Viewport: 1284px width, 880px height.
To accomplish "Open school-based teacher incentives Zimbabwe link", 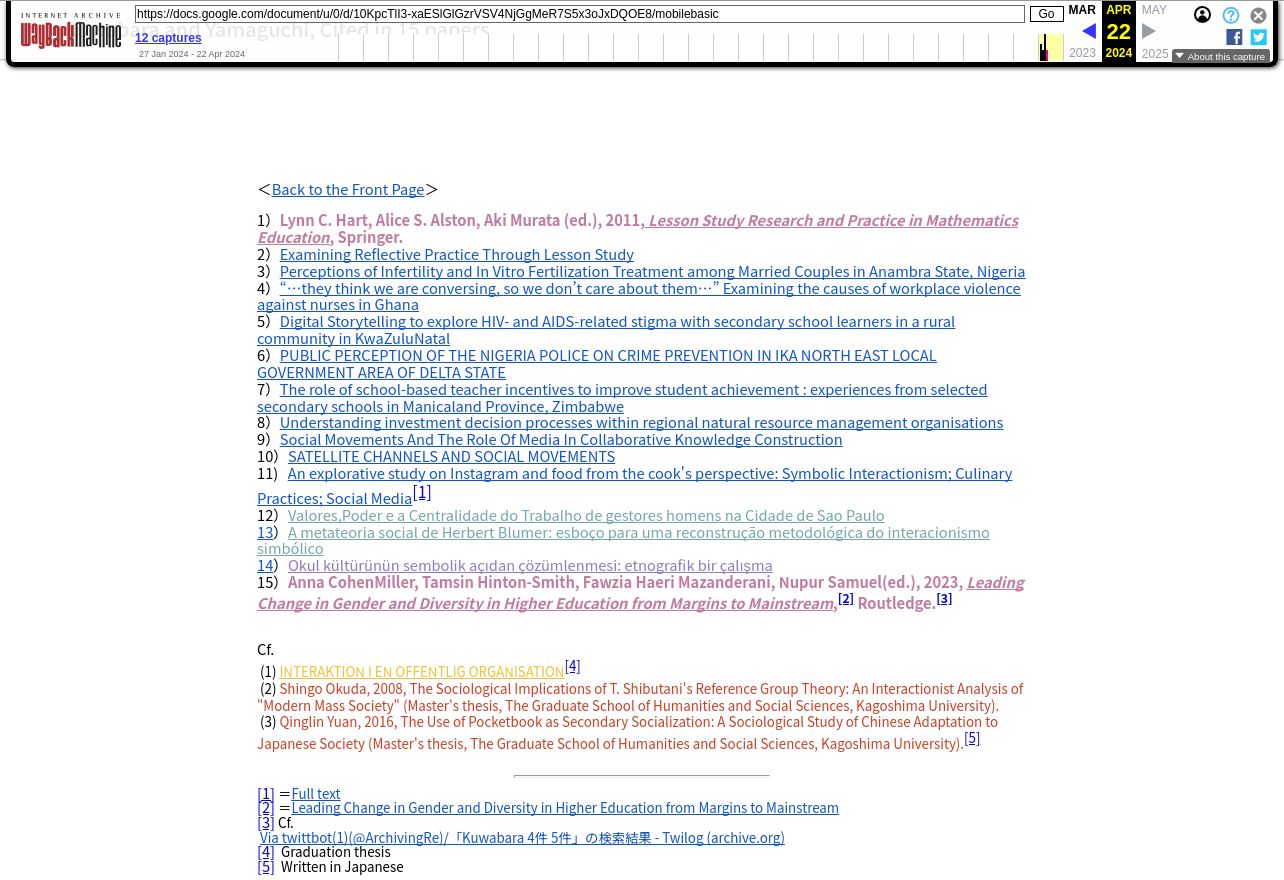I will [x=622, y=397].
